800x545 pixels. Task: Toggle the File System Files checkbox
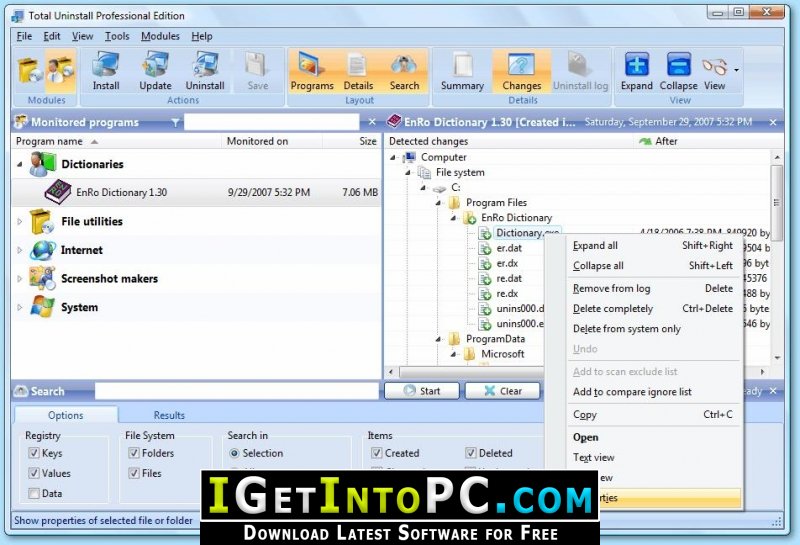click(134, 473)
